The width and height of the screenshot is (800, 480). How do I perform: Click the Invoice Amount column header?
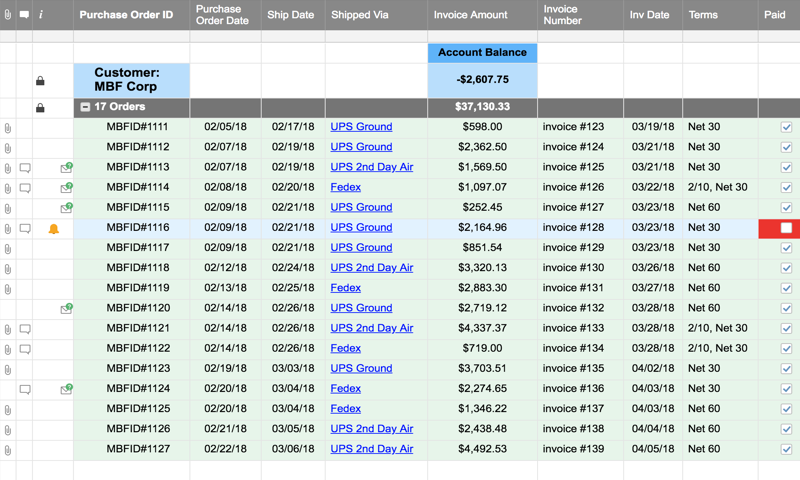(x=470, y=15)
